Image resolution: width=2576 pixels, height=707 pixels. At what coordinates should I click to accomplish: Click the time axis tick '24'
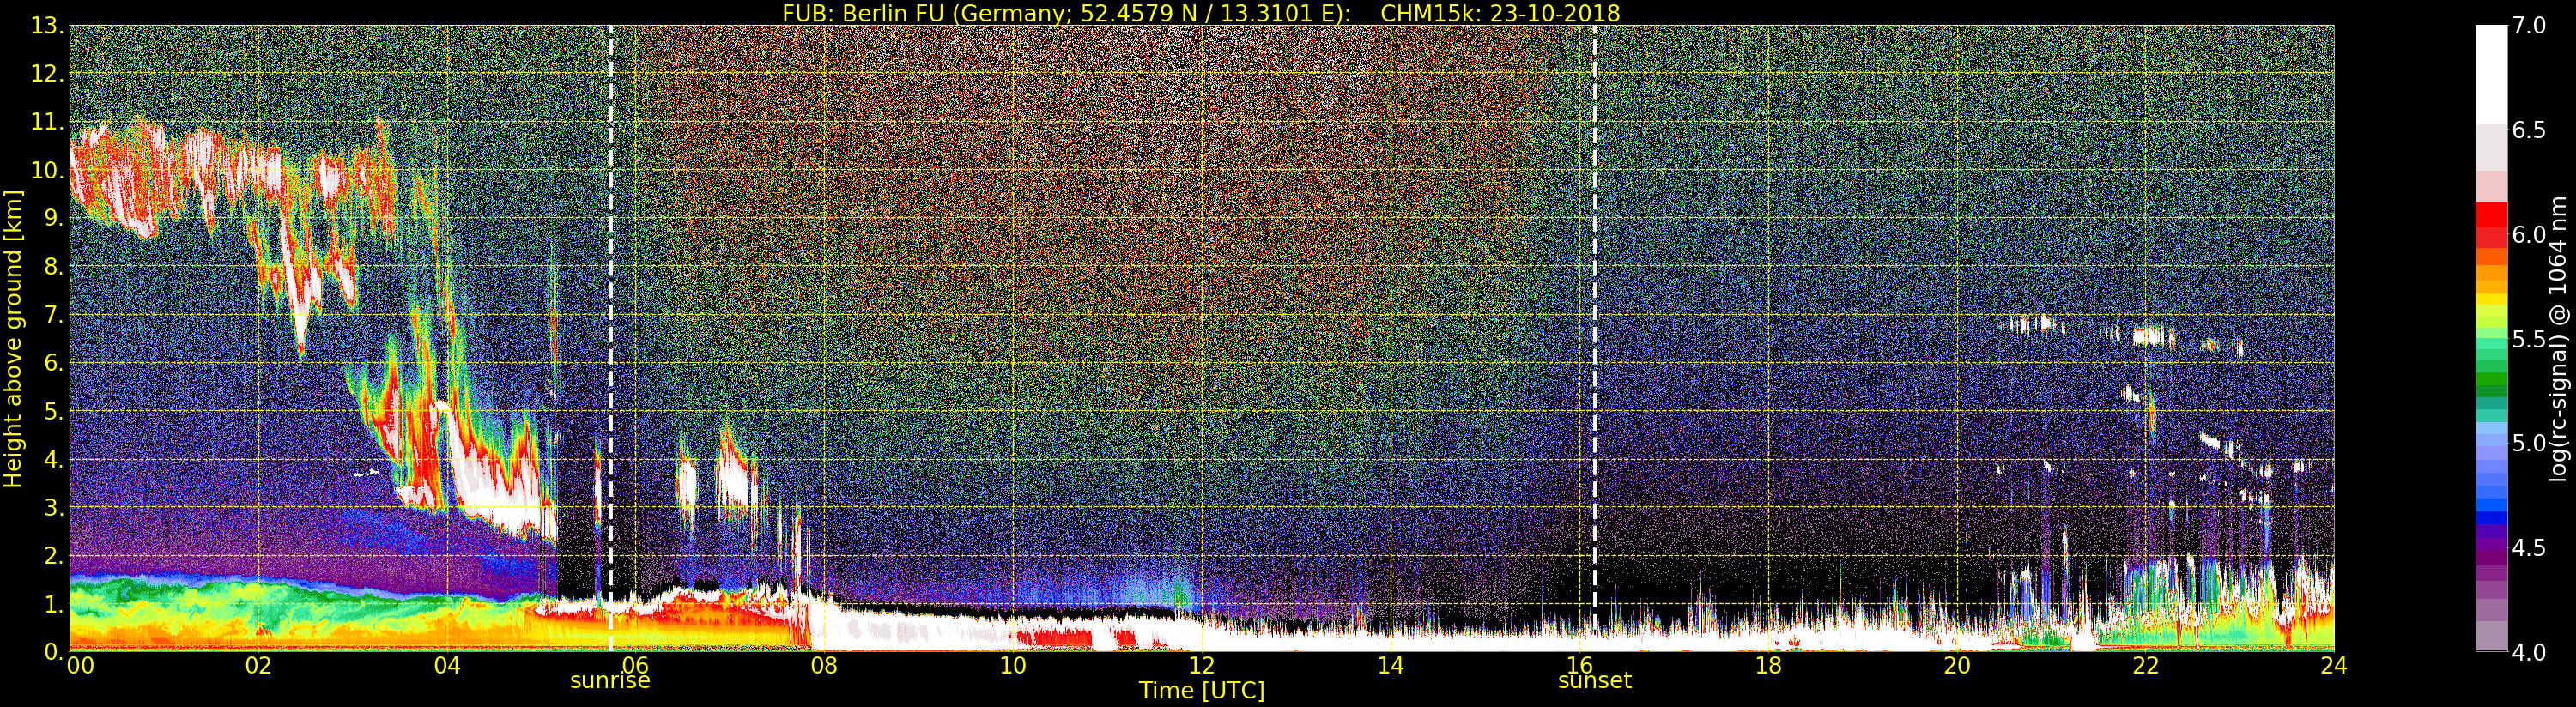tap(2333, 665)
